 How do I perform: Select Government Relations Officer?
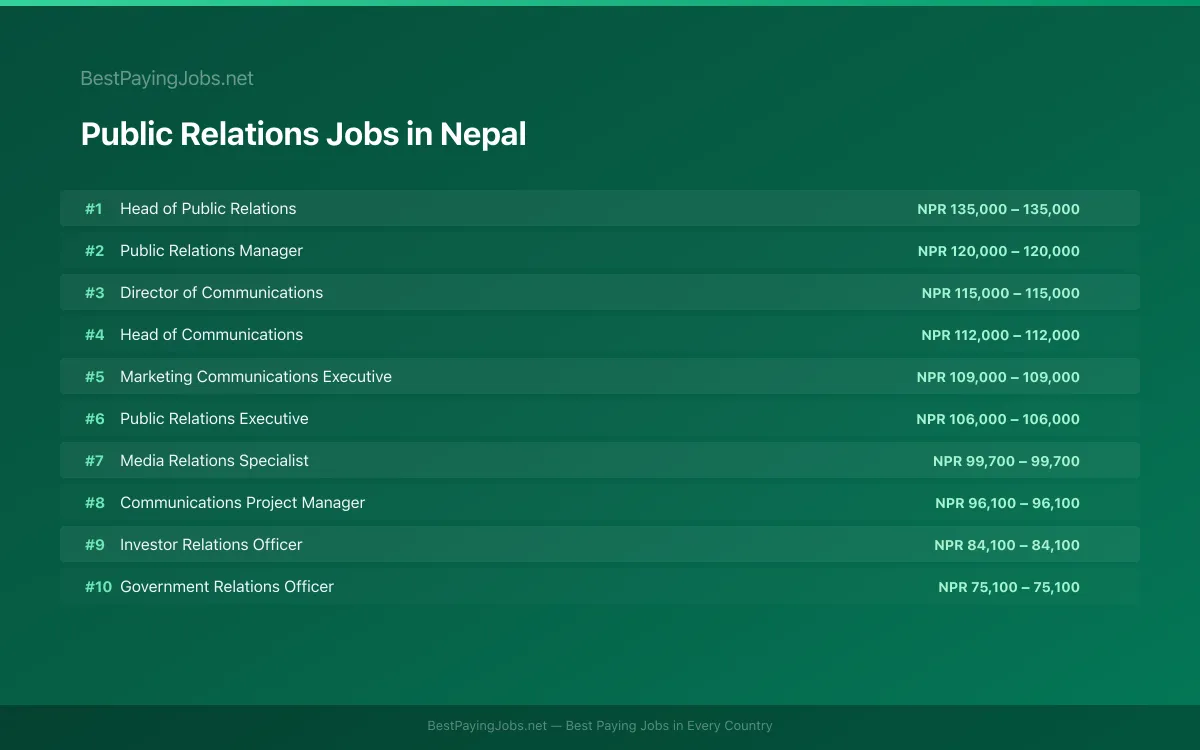[227, 587]
